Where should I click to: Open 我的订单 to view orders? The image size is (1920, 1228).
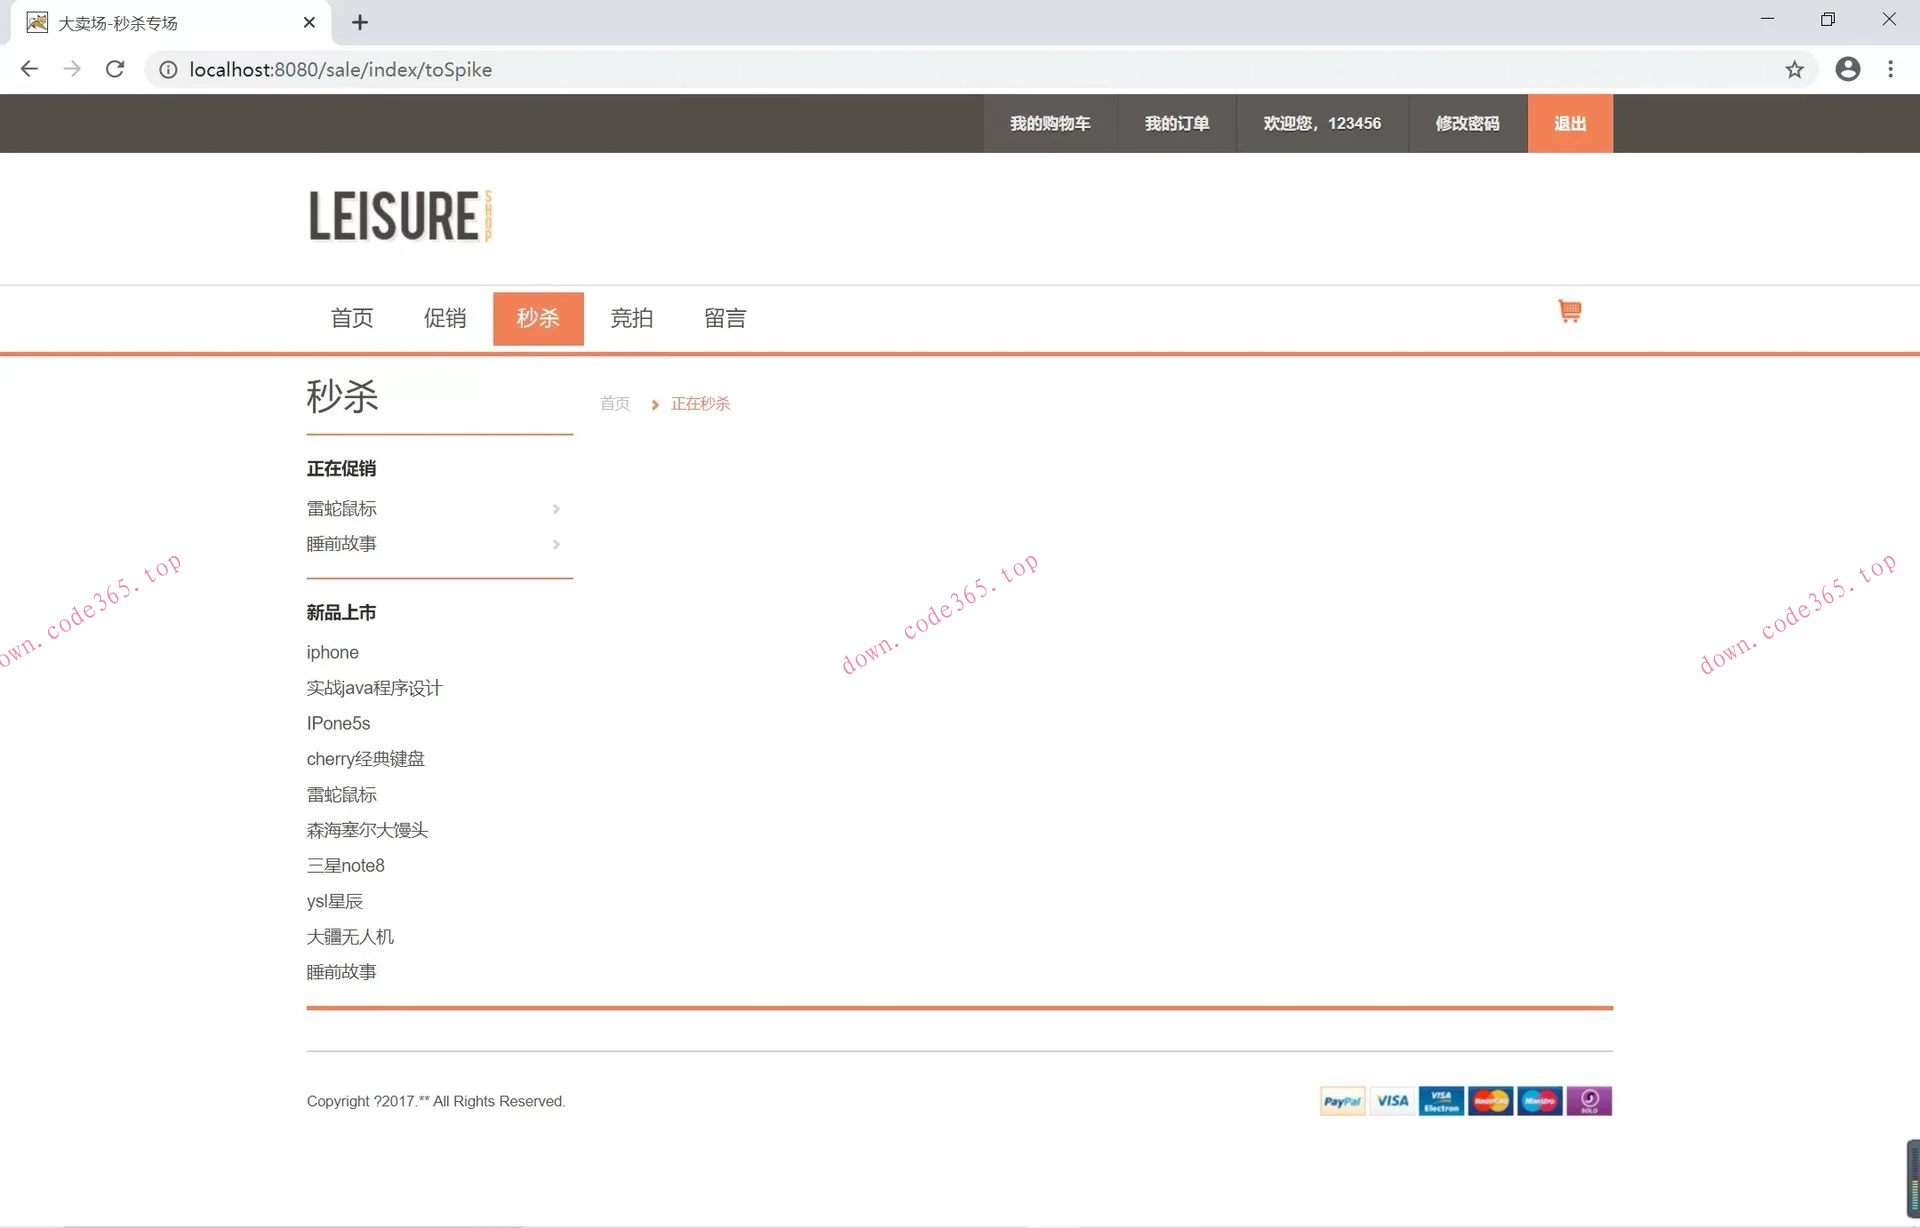coord(1177,123)
